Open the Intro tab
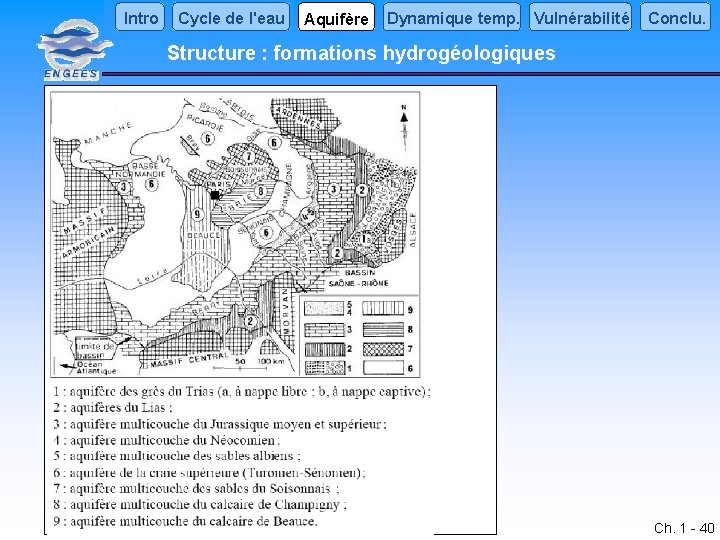 tap(140, 17)
